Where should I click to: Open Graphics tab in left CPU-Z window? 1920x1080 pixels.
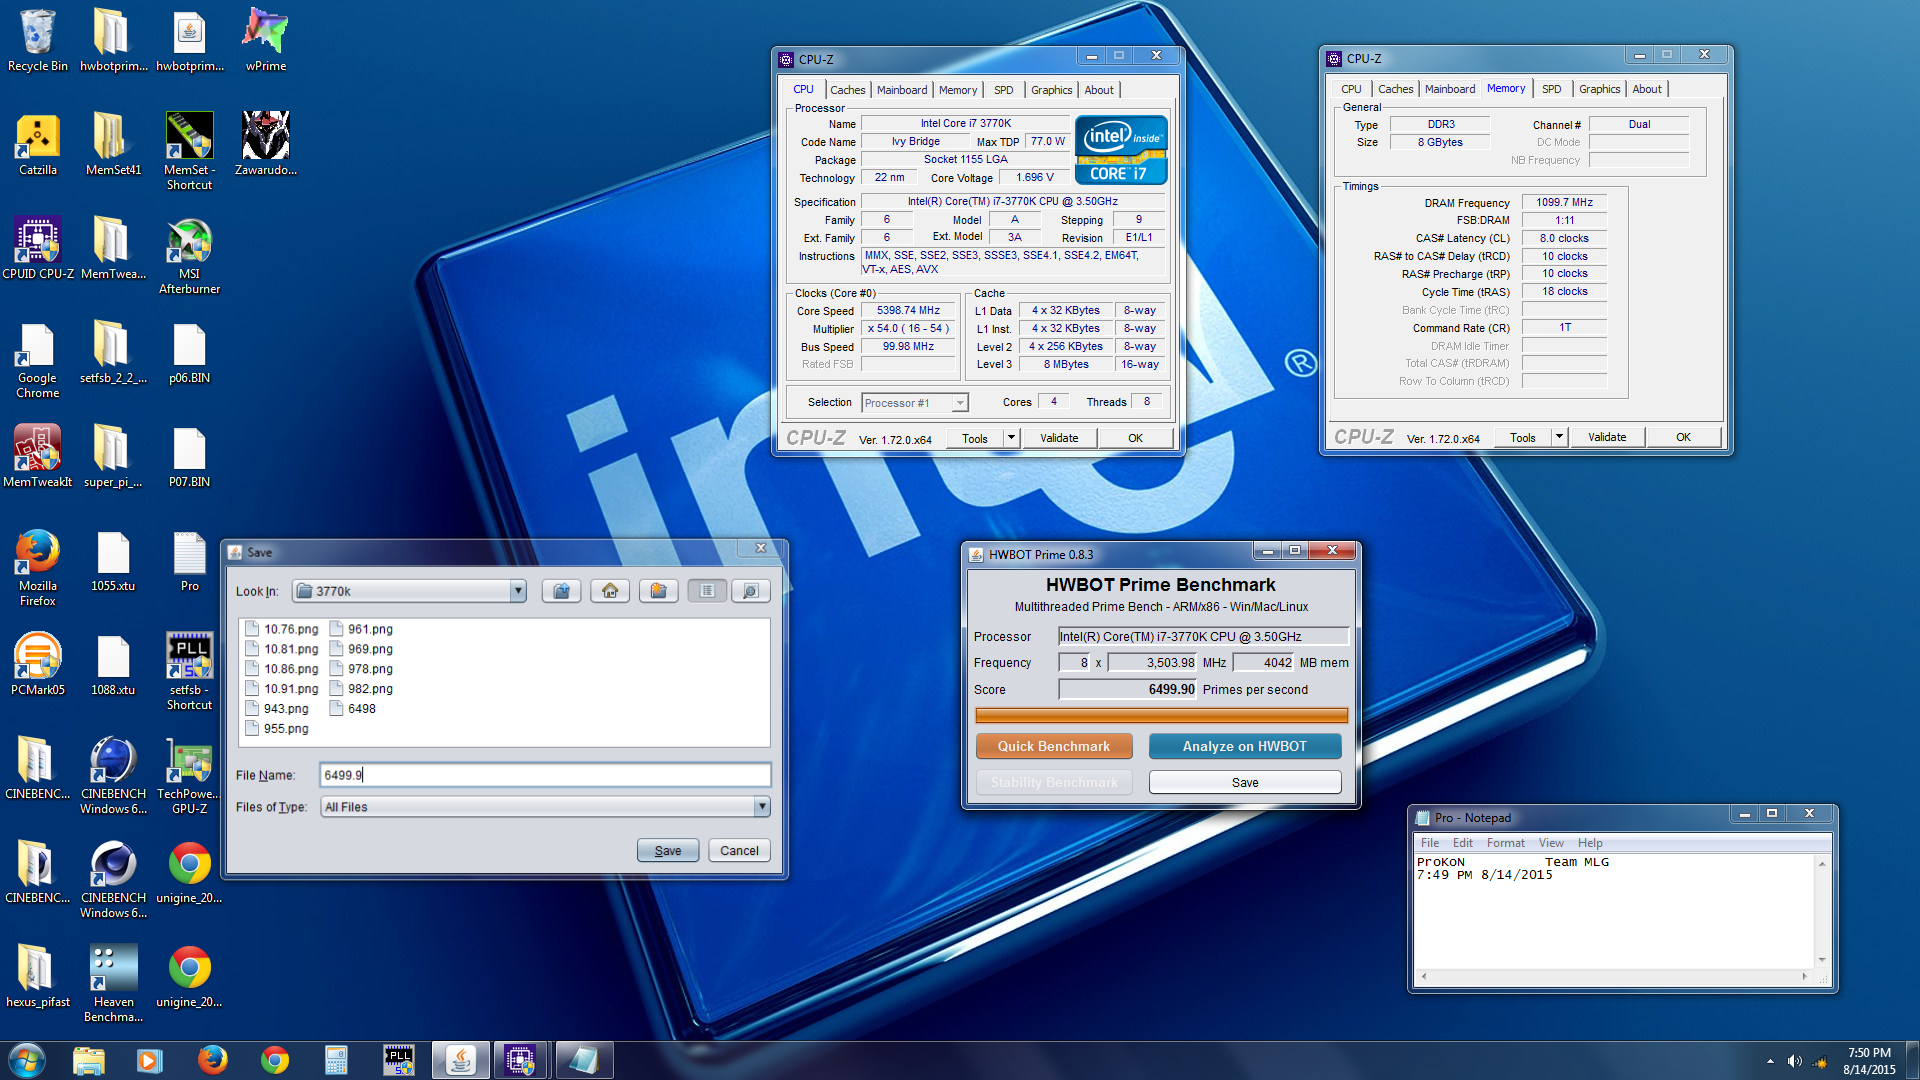(x=1051, y=90)
